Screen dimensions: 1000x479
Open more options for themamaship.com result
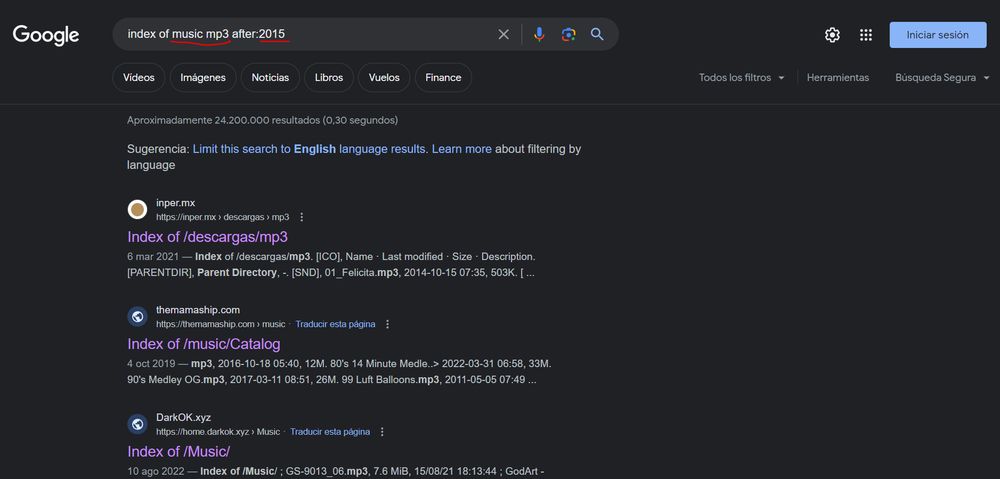point(387,324)
